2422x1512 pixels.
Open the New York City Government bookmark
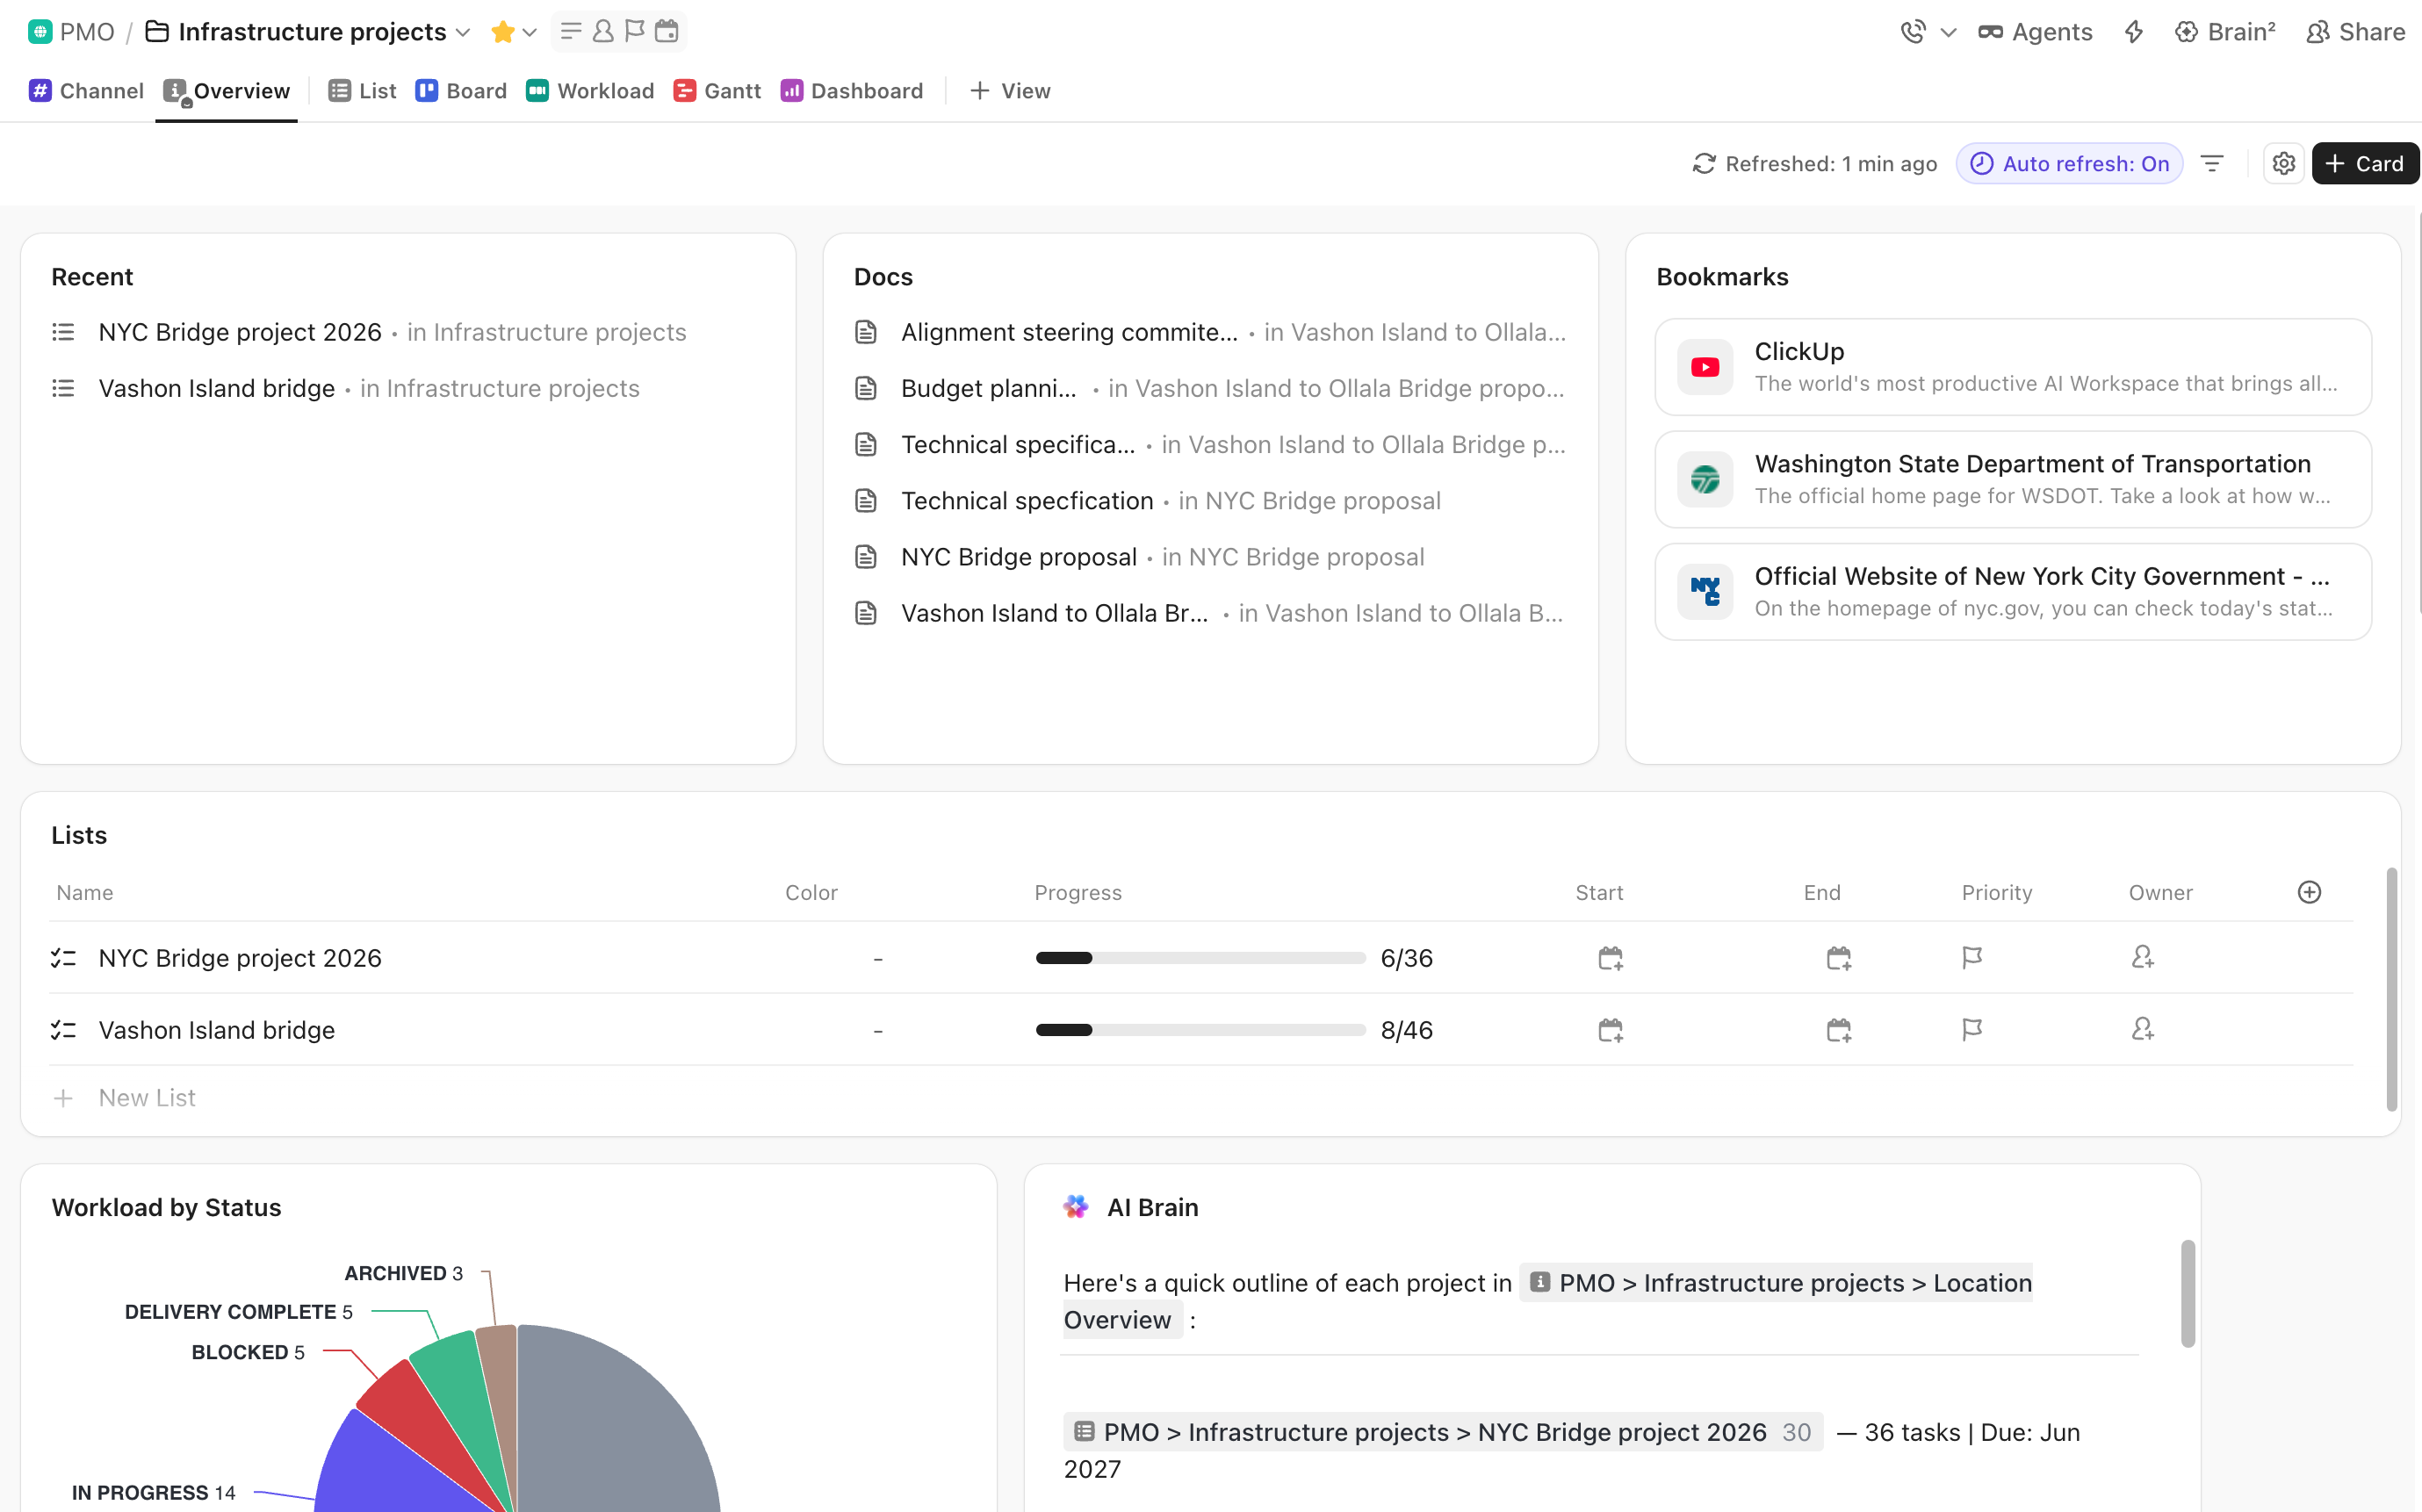(2012, 591)
